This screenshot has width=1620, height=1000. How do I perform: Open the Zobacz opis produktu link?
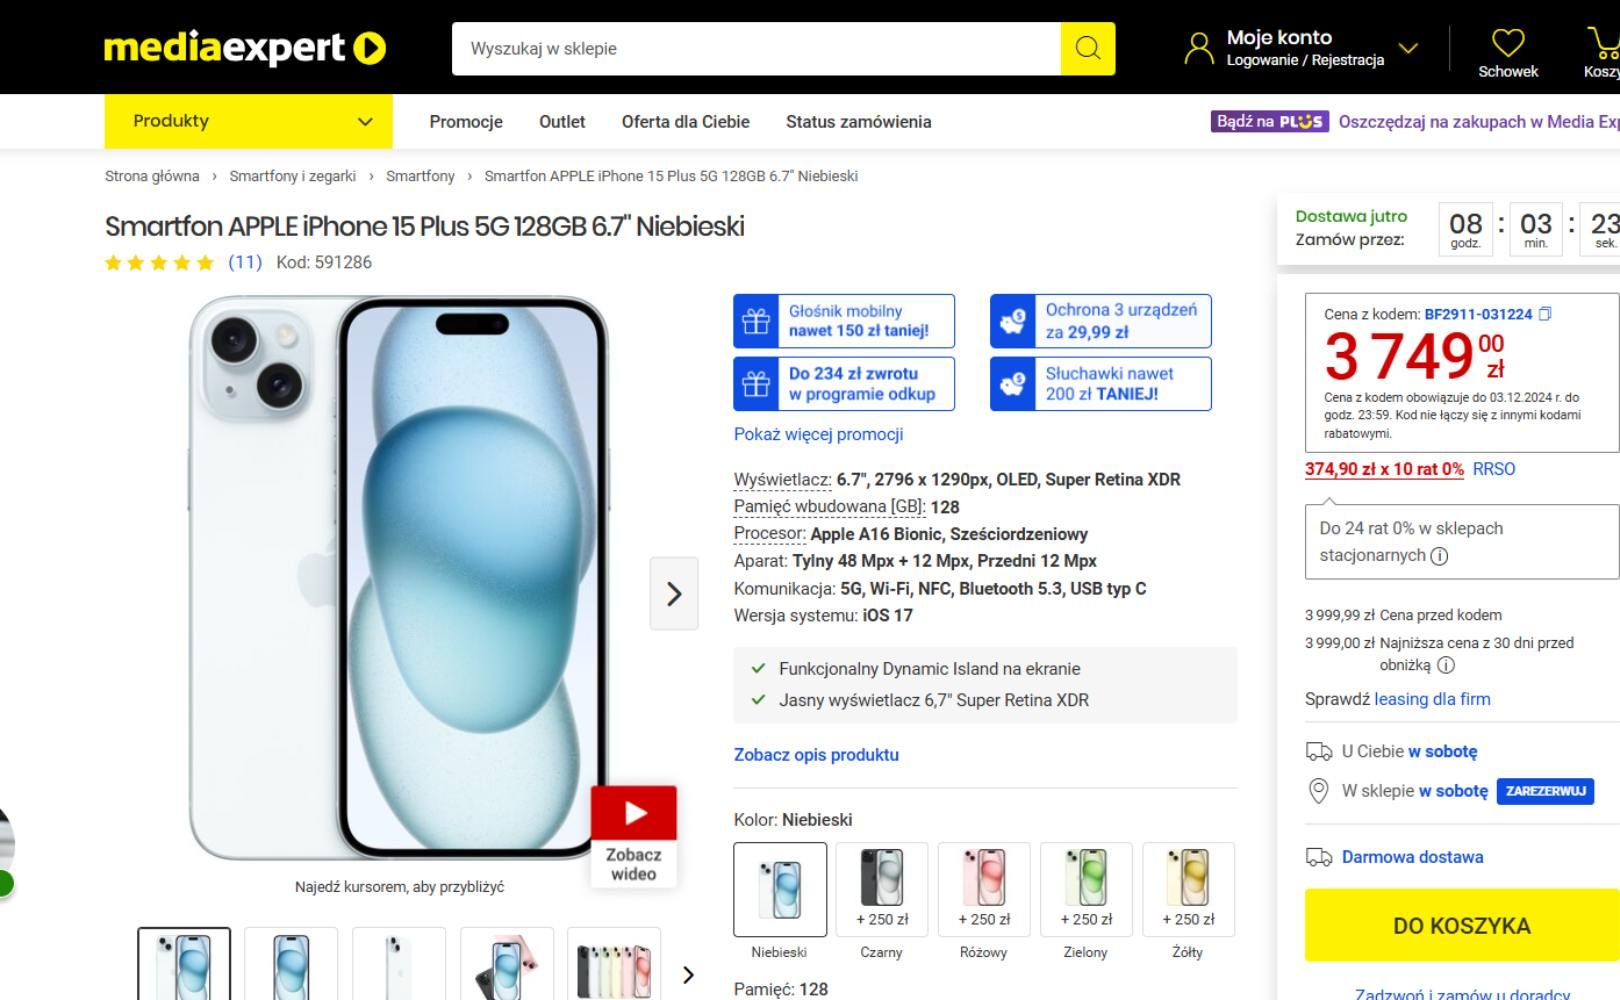click(816, 755)
